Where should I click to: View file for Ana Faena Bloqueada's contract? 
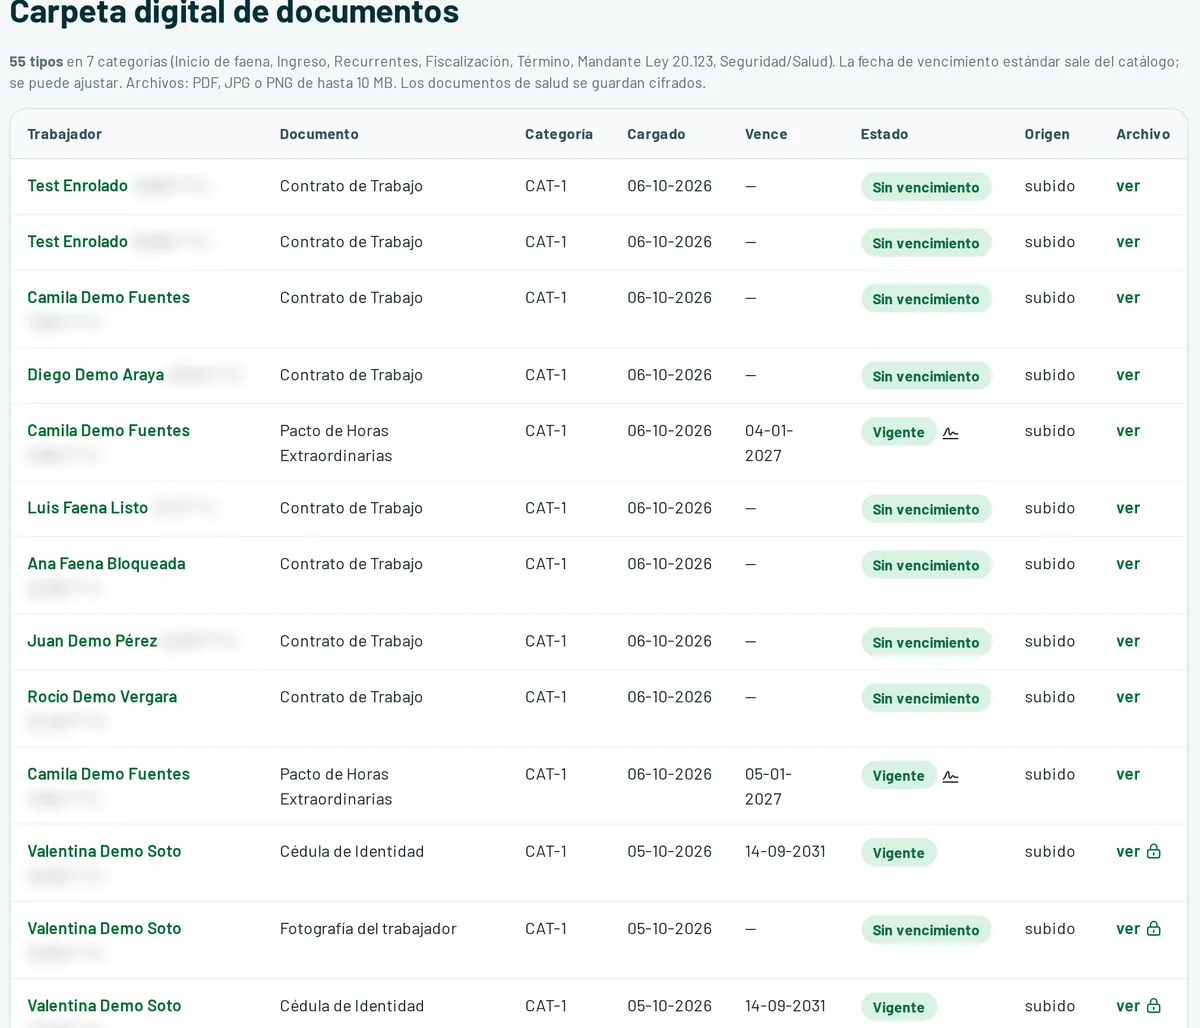pyautogui.click(x=1128, y=564)
